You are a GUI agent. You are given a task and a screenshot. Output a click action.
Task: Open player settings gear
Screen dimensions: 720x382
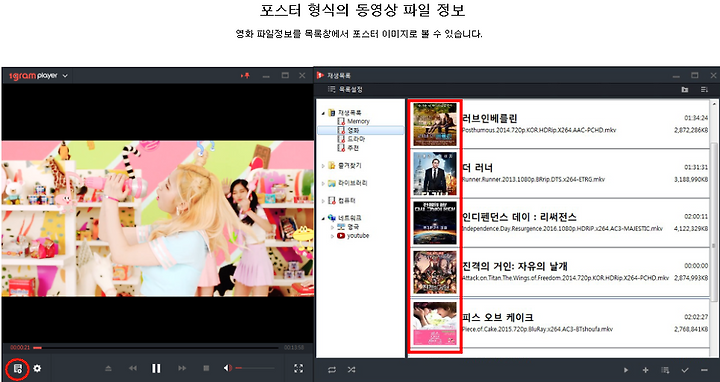tap(37, 368)
